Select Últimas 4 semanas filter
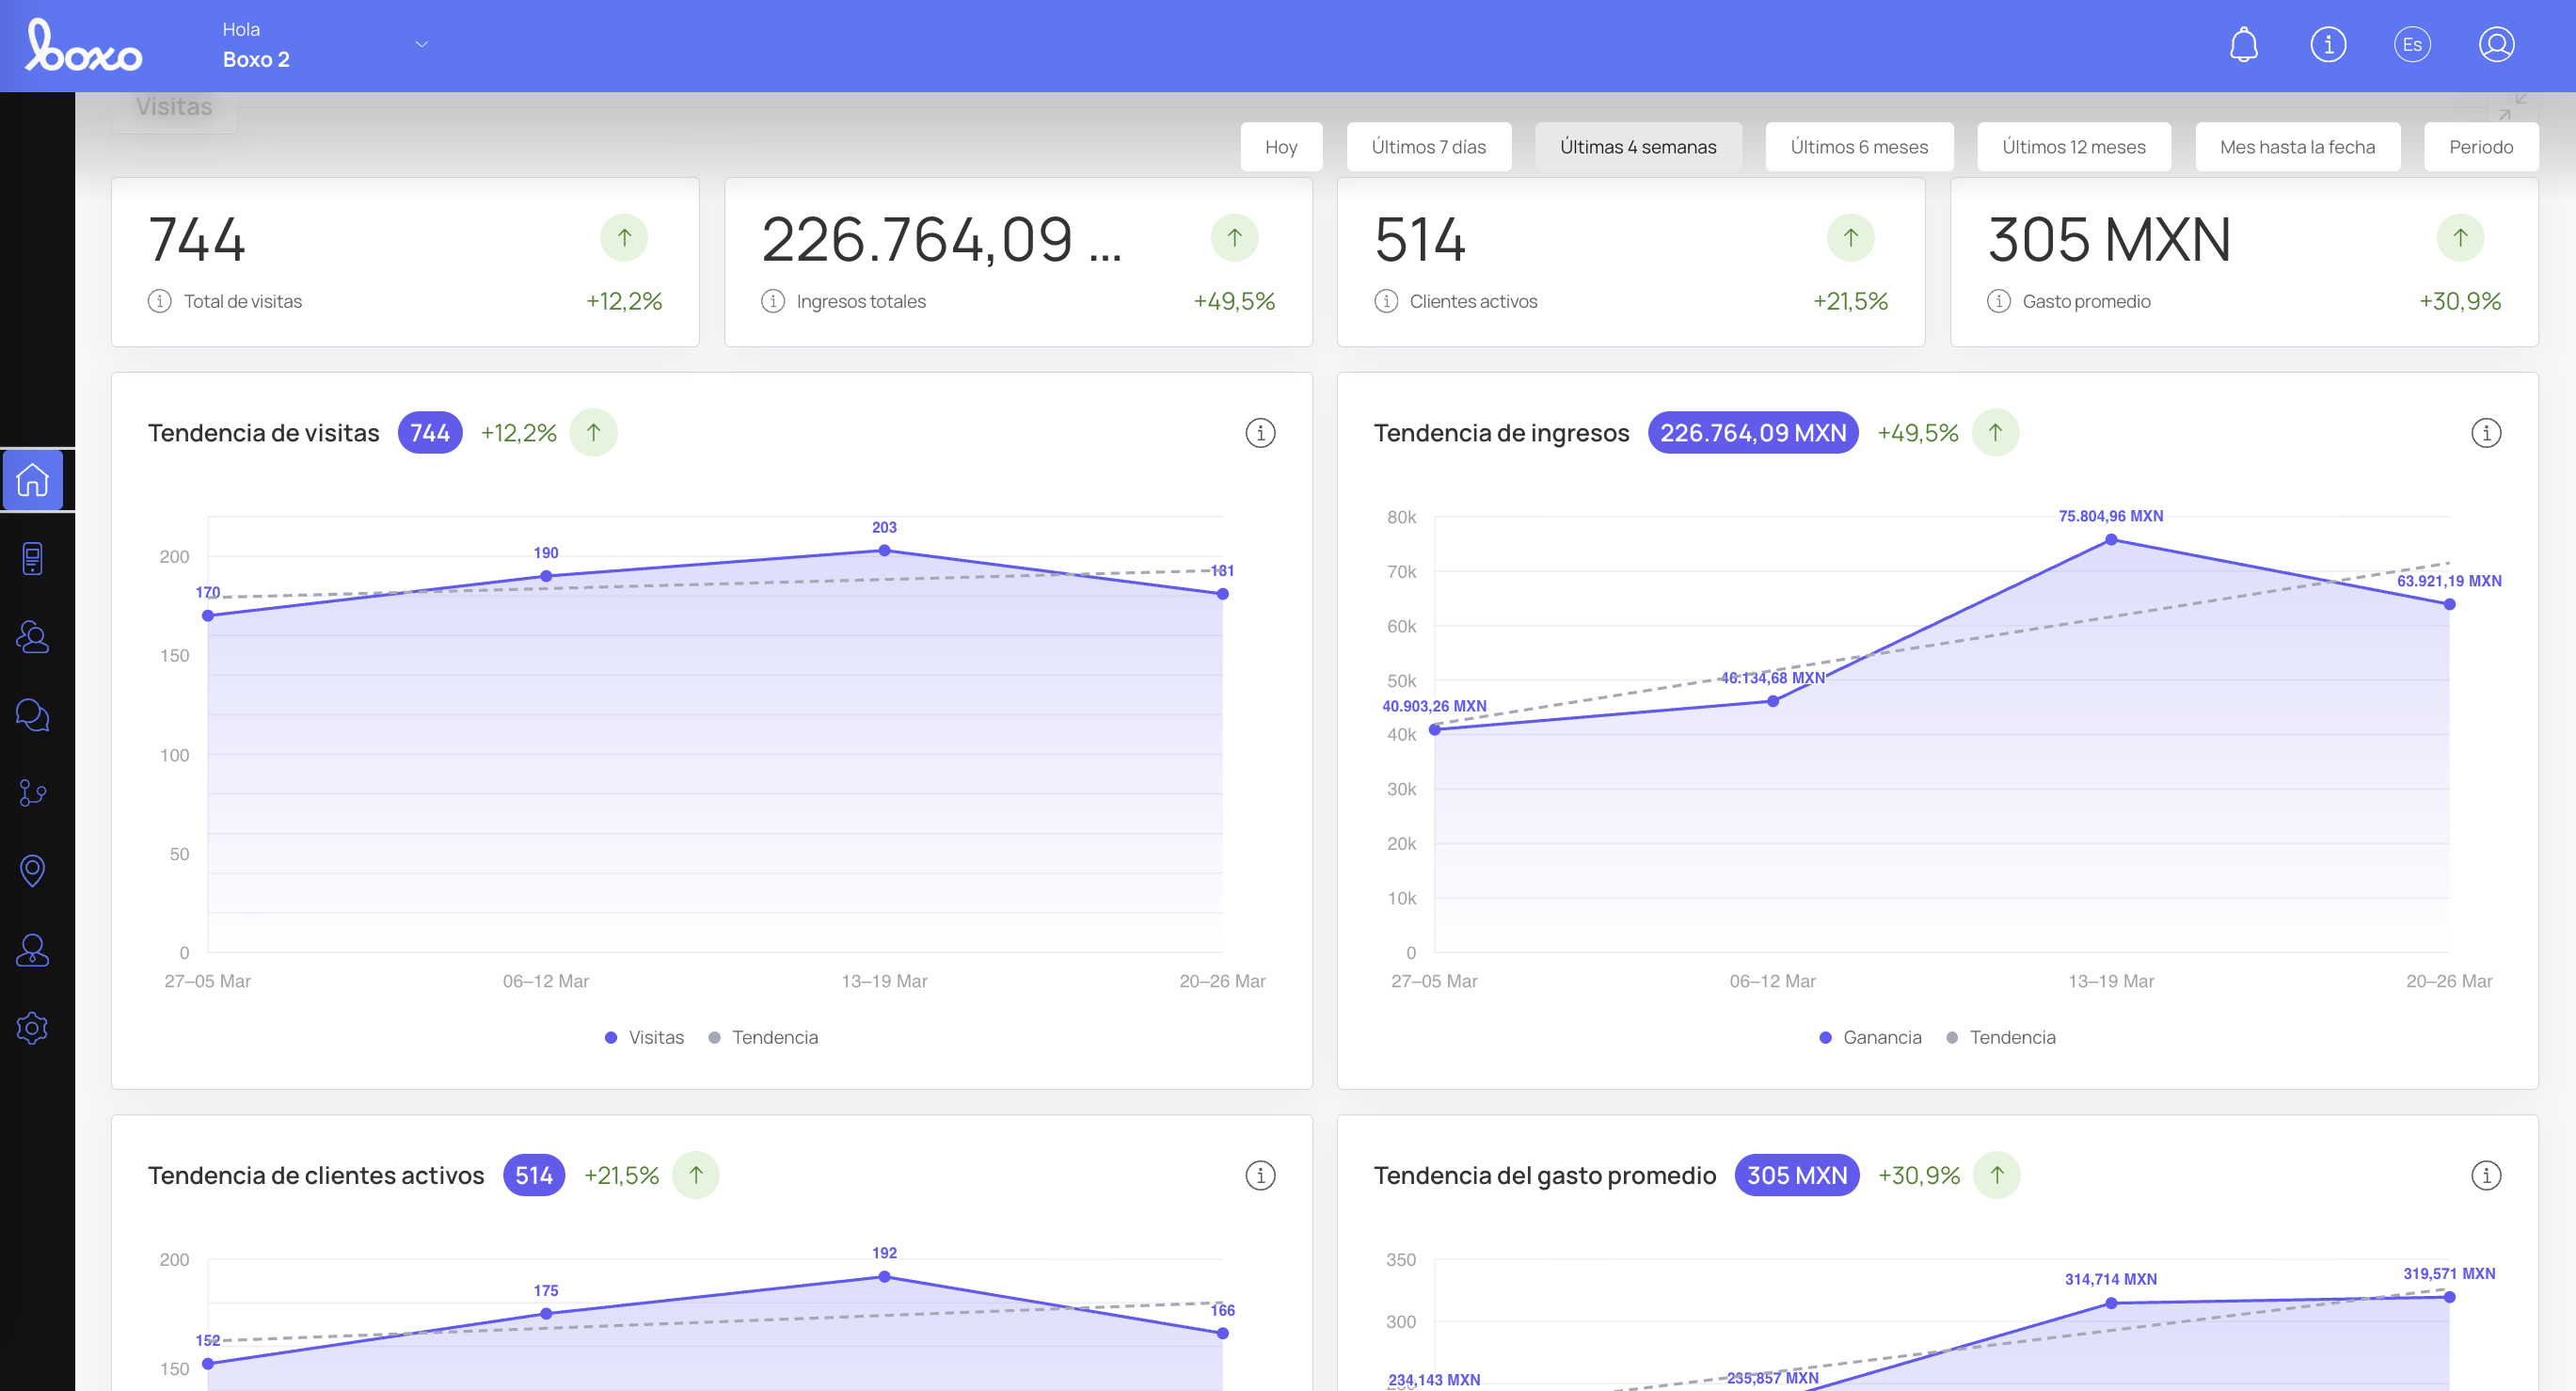2576x1391 pixels. pos(1638,147)
